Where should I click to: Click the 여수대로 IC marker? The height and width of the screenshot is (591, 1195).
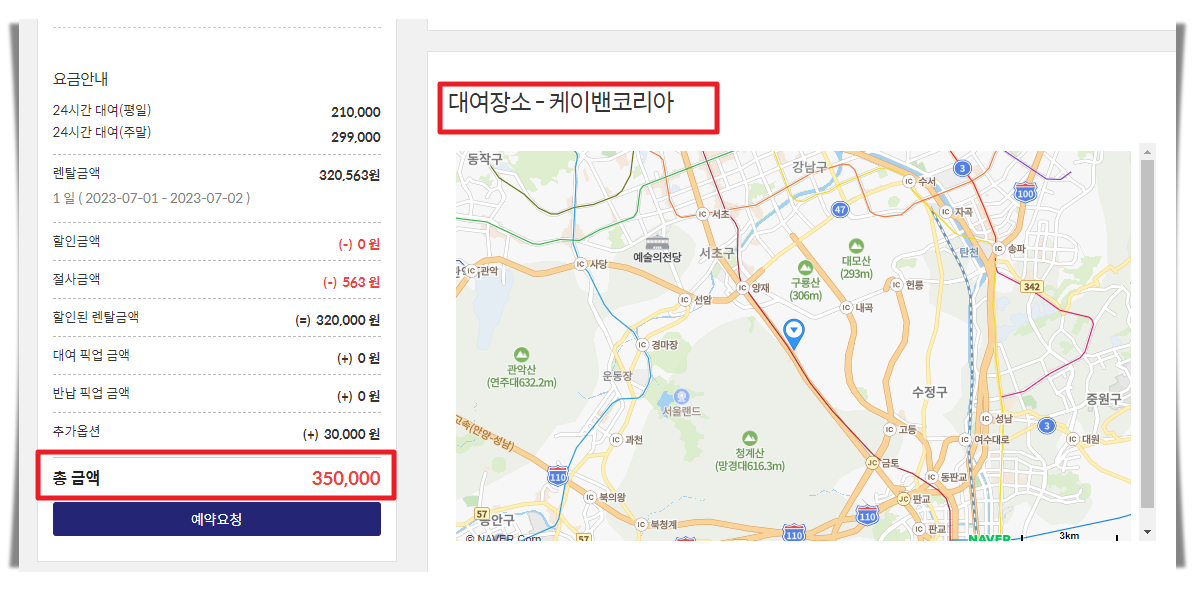pos(965,439)
